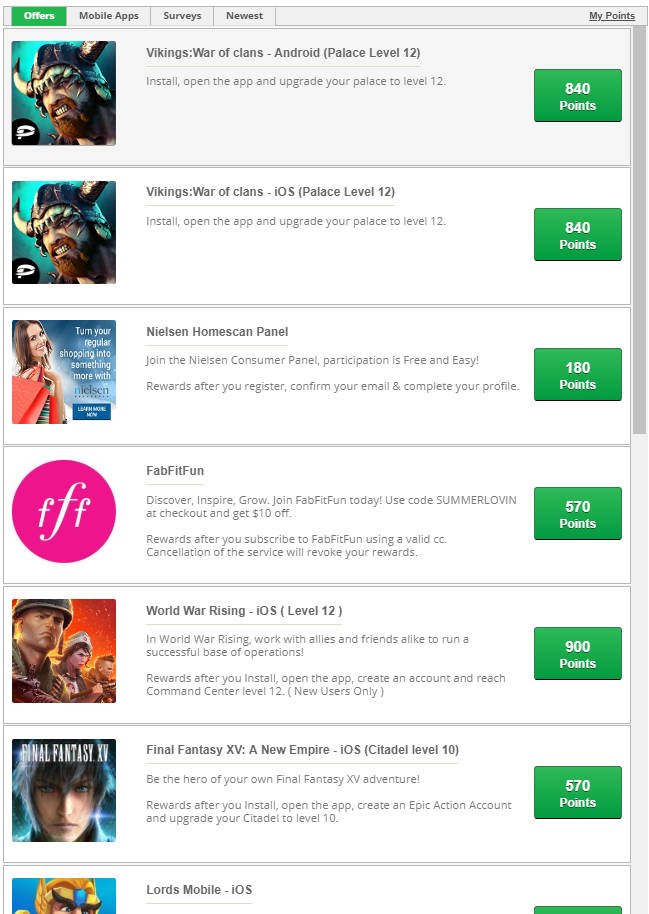
Task: Open the Lords Mobile game icon
Action: [x=64, y=896]
